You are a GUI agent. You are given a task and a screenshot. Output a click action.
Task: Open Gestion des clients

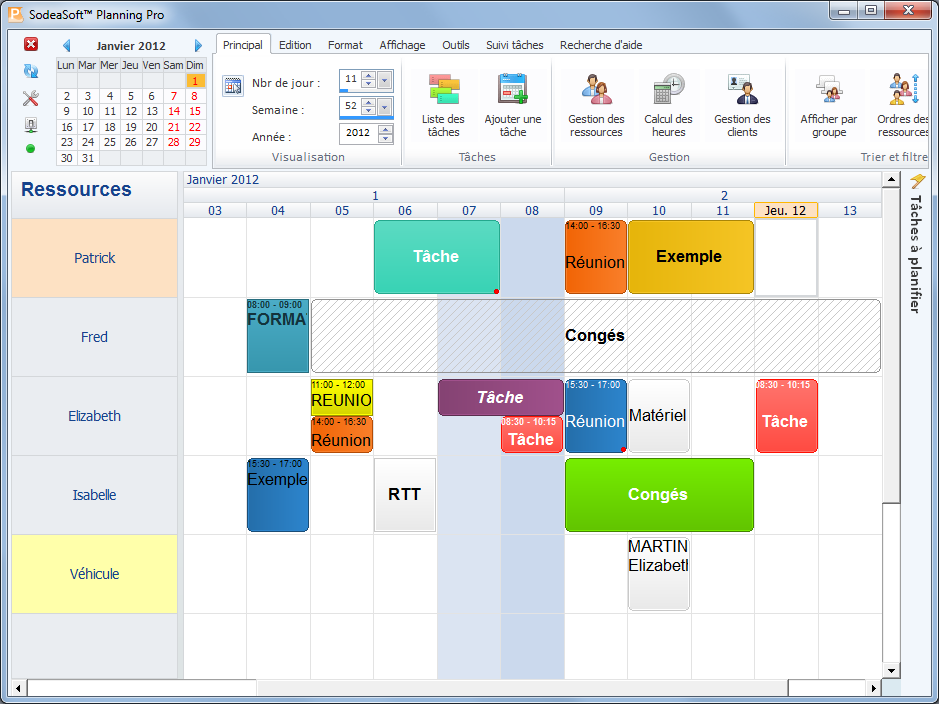click(742, 106)
